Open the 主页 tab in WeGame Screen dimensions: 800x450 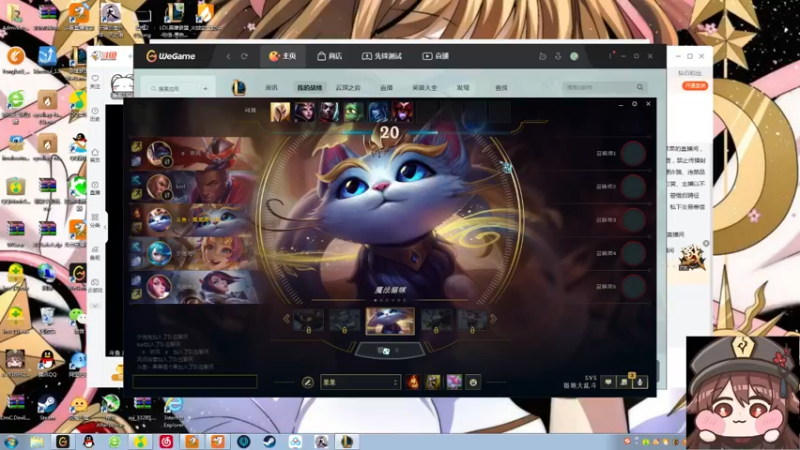(283, 56)
